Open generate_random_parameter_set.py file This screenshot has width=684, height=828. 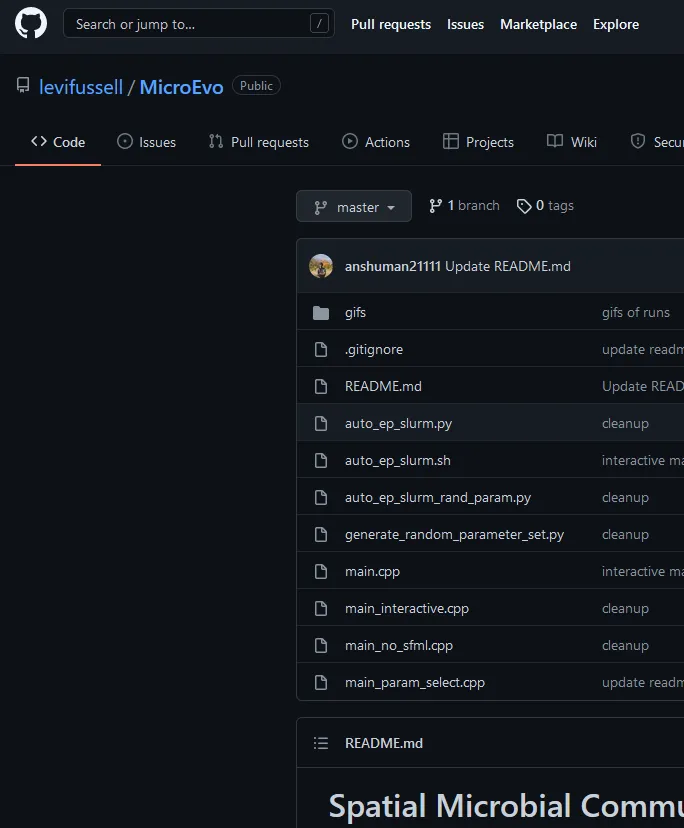(454, 535)
